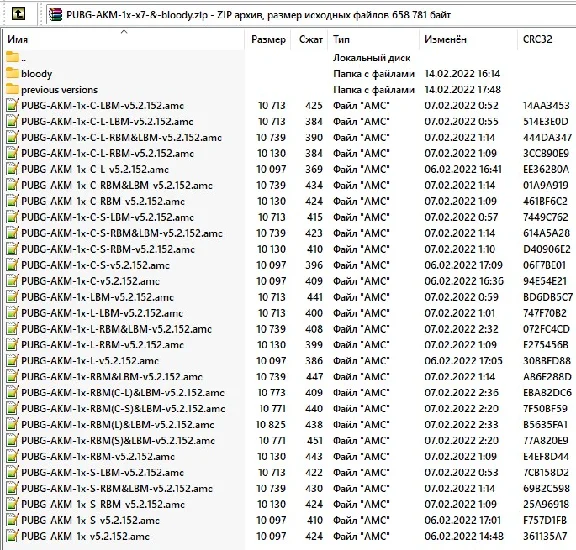Click file icon of PUBG-AKM-1x-RBM(S)&LBM-v5.2.152.amc
The width and height of the screenshot is (576, 550).
12,441
